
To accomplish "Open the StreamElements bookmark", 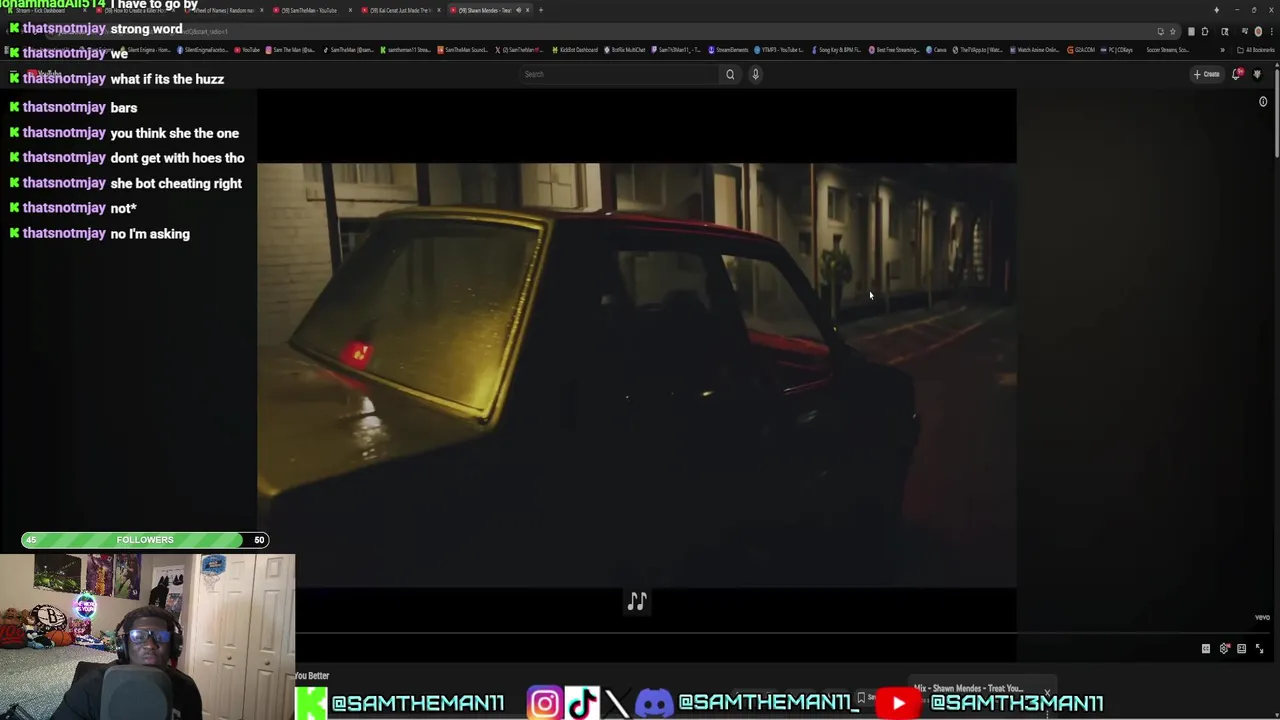I will coord(729,50).
